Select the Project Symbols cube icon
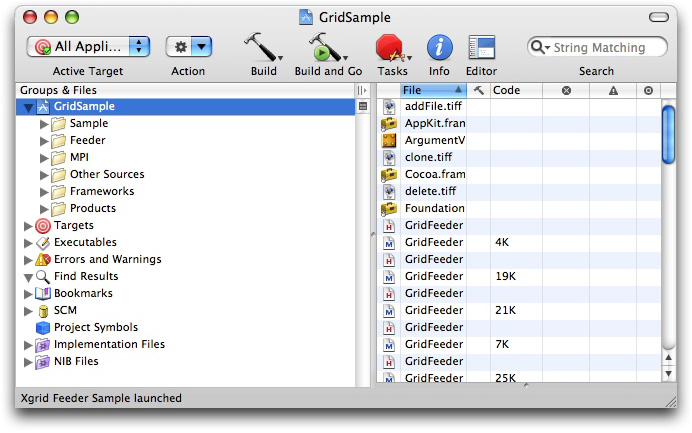The width and height of the screenshot is (692, 433). point(43,328)
